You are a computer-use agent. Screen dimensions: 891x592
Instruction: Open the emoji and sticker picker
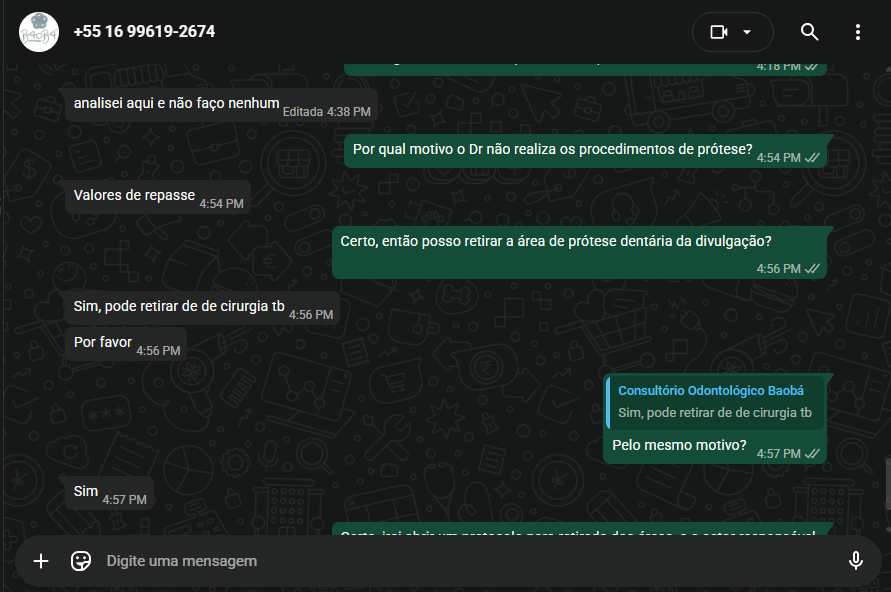coord(81,561)
